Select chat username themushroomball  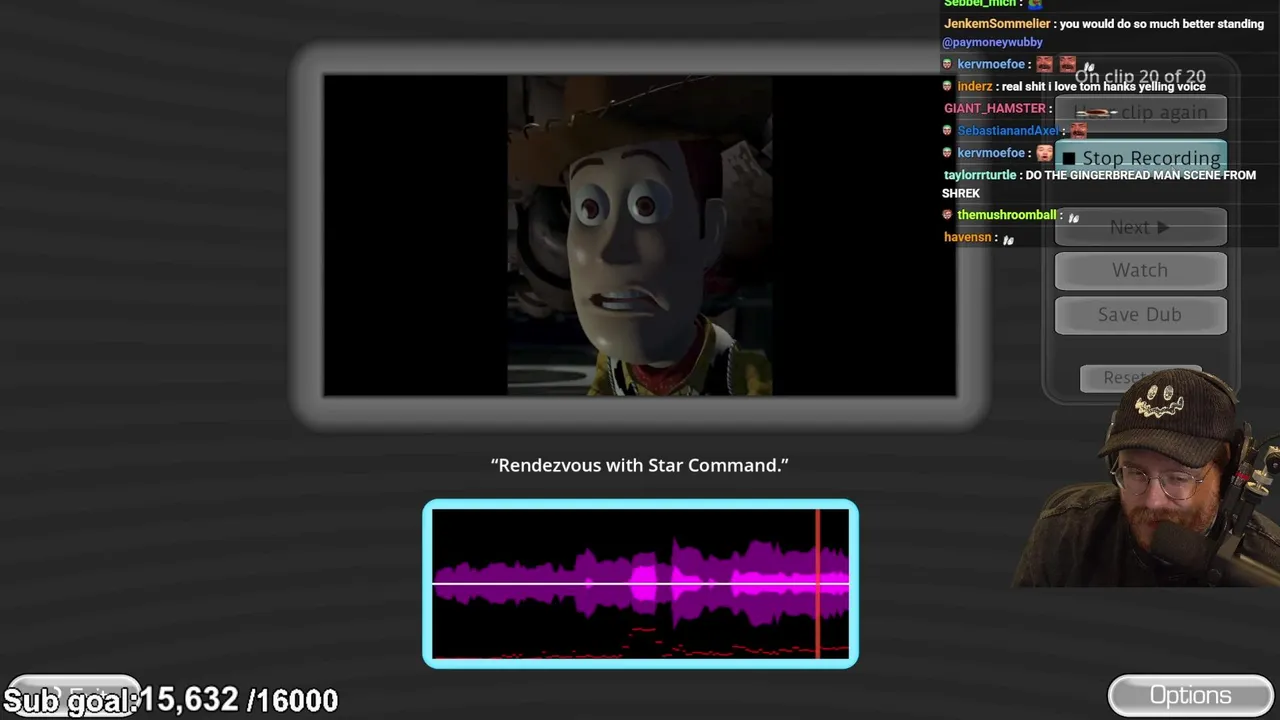(x=1007, y=215)
